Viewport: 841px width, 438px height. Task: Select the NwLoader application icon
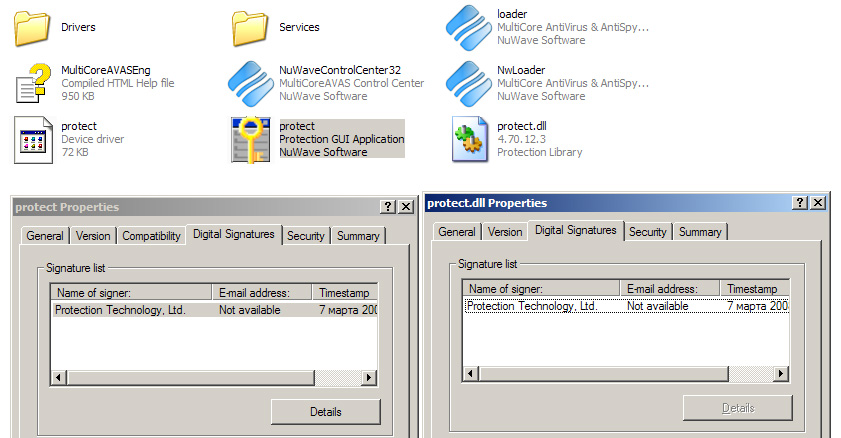tap(469, 84)
